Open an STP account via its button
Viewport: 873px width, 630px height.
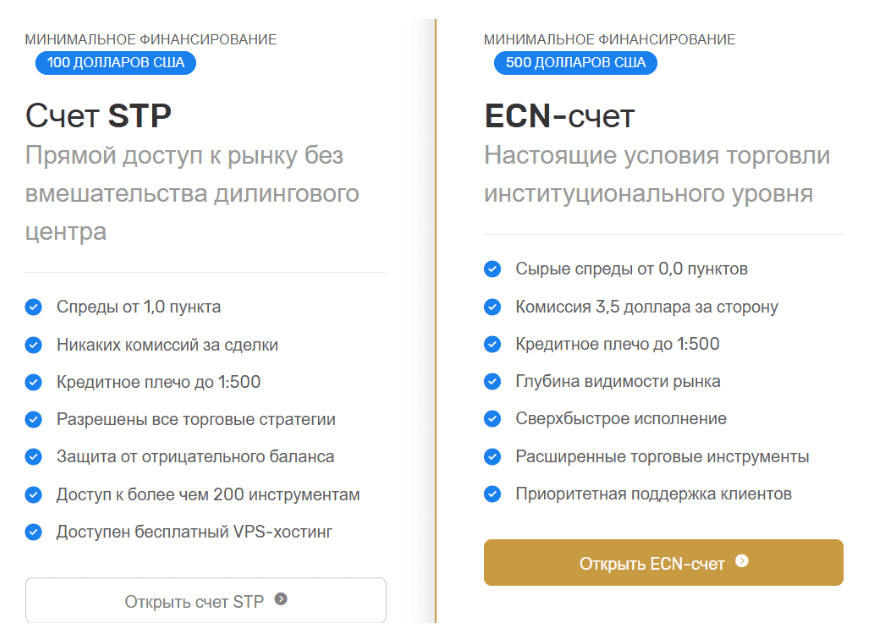(205, 600)
